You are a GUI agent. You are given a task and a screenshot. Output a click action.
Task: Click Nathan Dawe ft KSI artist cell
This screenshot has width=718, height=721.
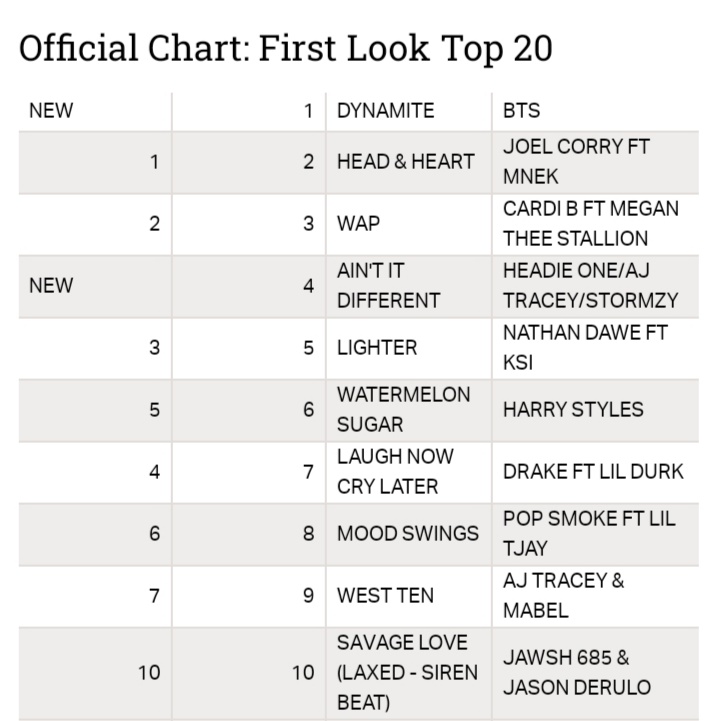coord(584,347)
